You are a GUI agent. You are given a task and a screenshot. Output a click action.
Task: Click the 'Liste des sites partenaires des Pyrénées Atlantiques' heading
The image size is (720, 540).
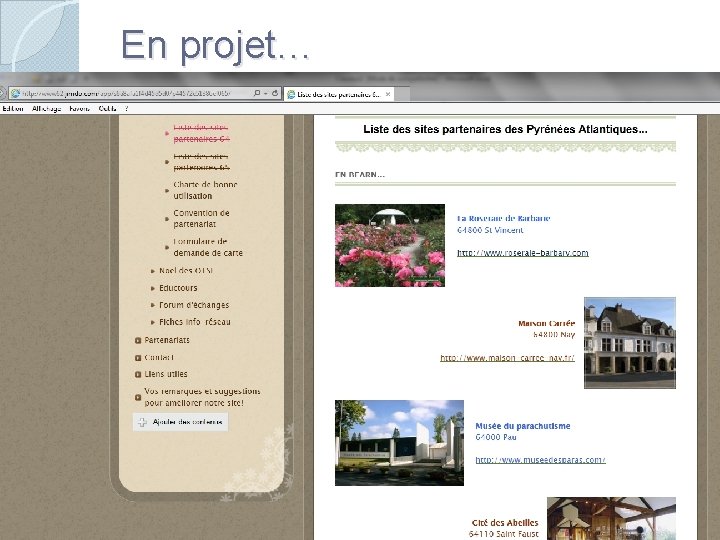(x=505, y=129)
